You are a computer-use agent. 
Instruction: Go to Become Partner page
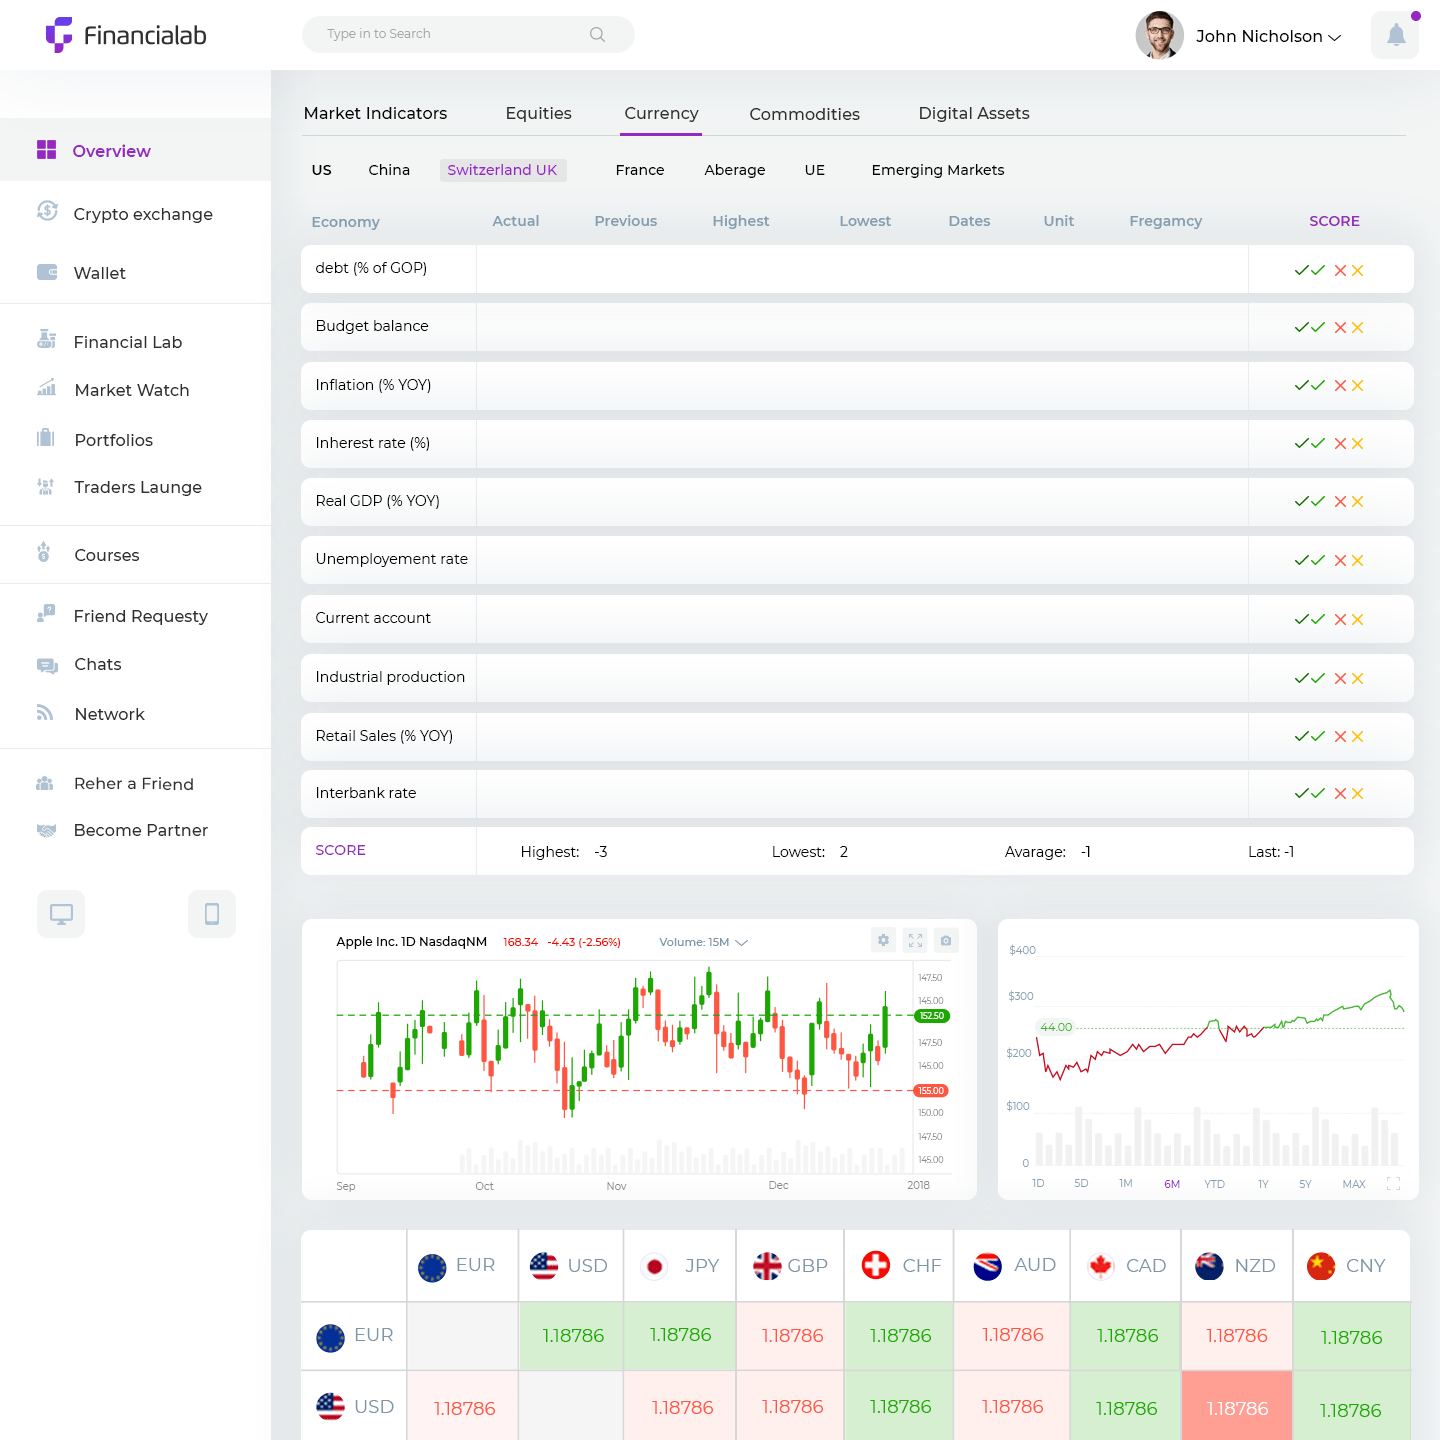[x=141, y=830]
